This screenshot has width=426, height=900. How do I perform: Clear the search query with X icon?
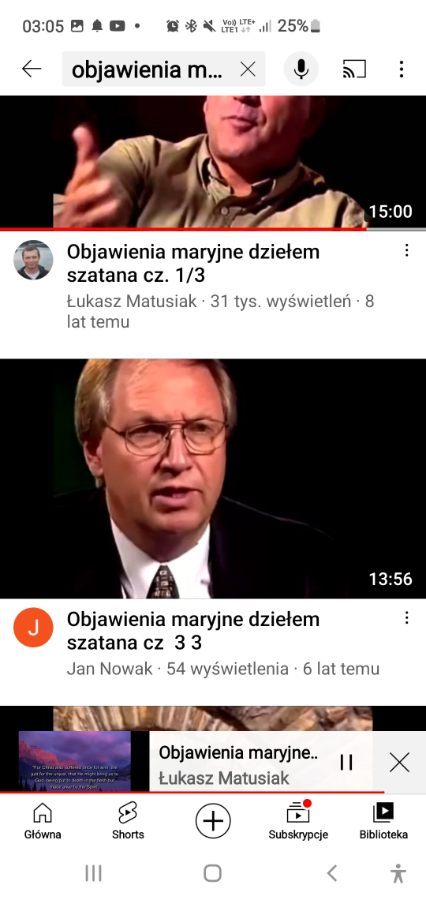(x=247, y=69)
